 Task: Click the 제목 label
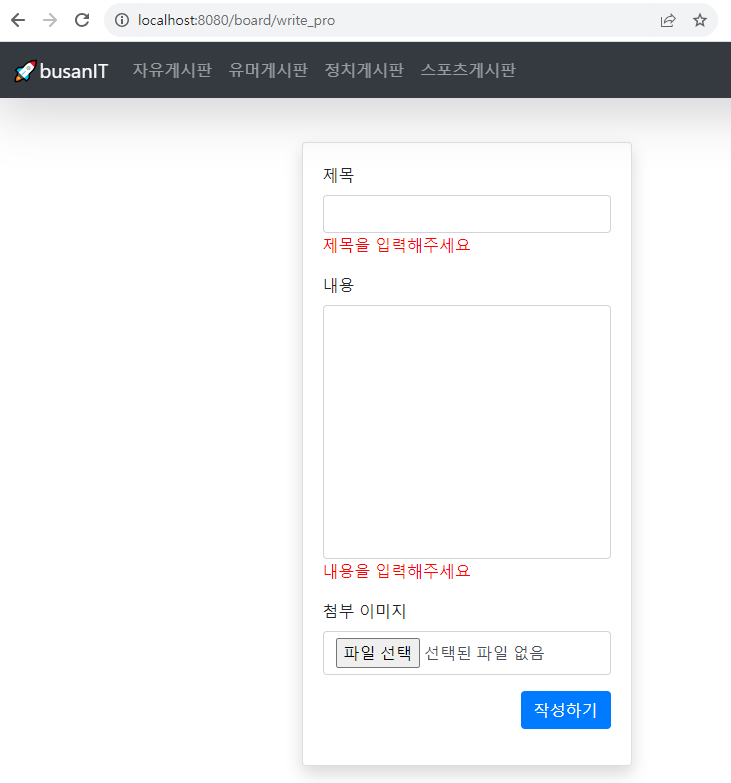[339, 175]
